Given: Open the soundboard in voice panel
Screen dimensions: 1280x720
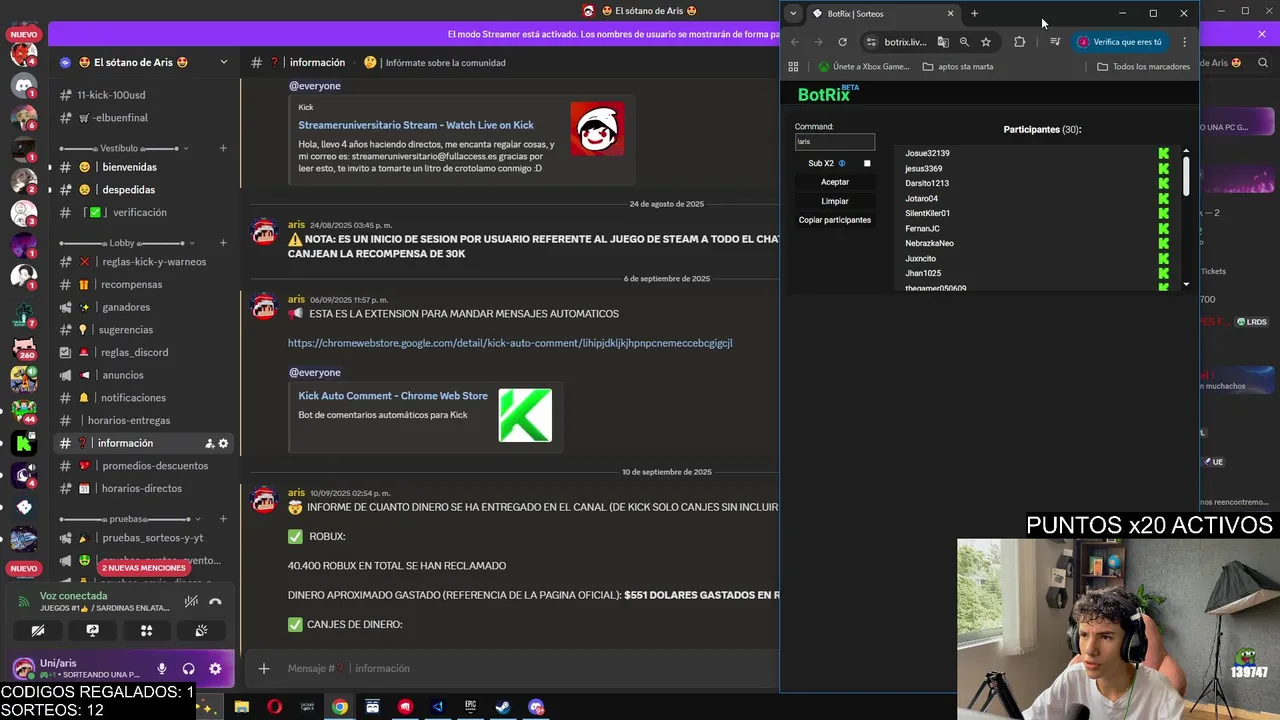Looking at the screenshot, I should tap(201, 631).
